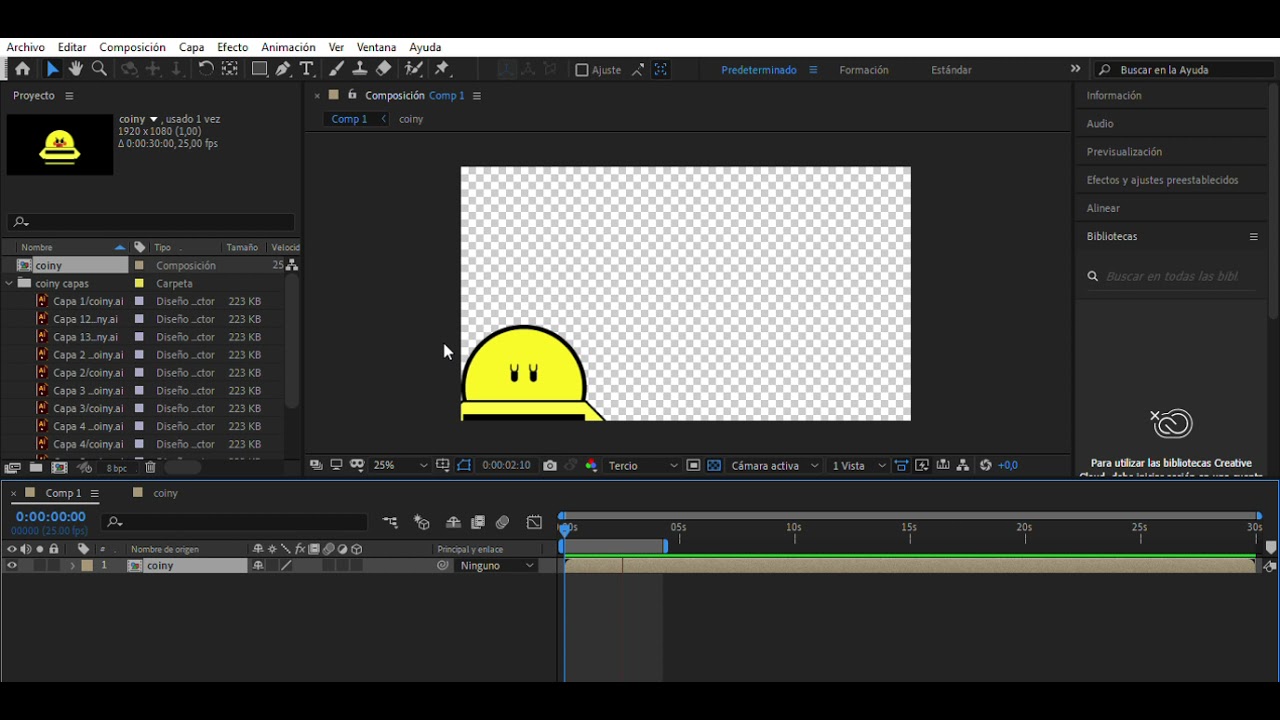Viewport: 1280px width, 720px height.
Task: Click the composition mini-flowchart icon in timeline
Action: tap(390, 522)
